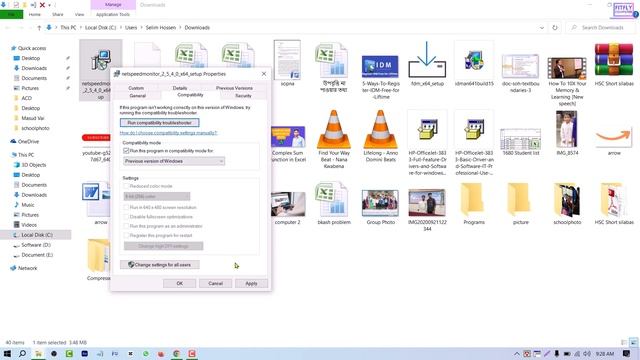
Task: Click Selim Hossen in the address breadcrumb
Action: (x=160, y=28)
